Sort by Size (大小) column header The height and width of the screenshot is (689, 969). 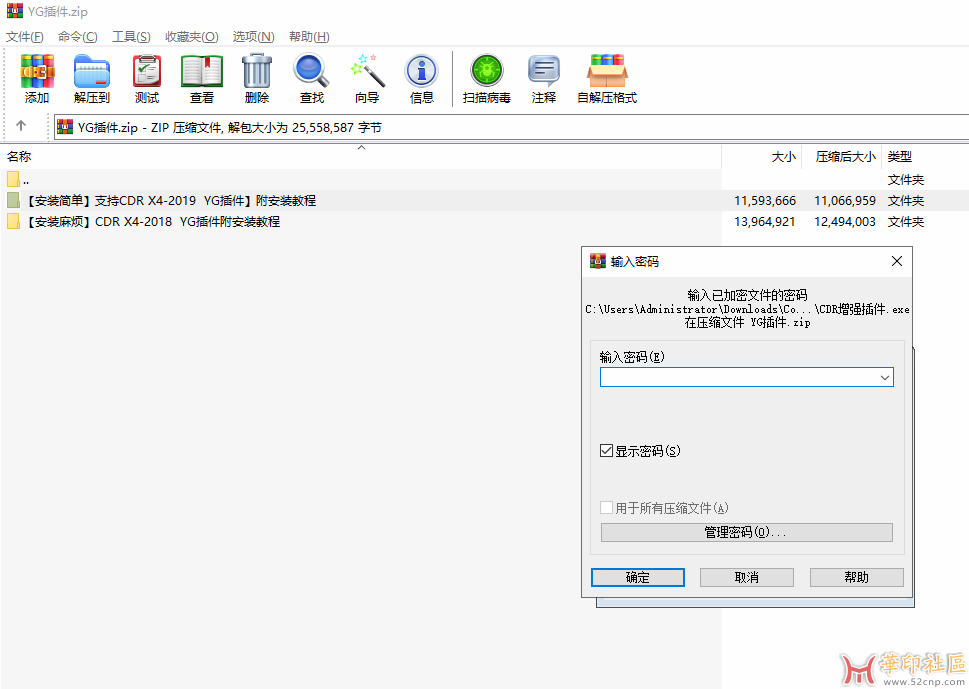(784, 157)
